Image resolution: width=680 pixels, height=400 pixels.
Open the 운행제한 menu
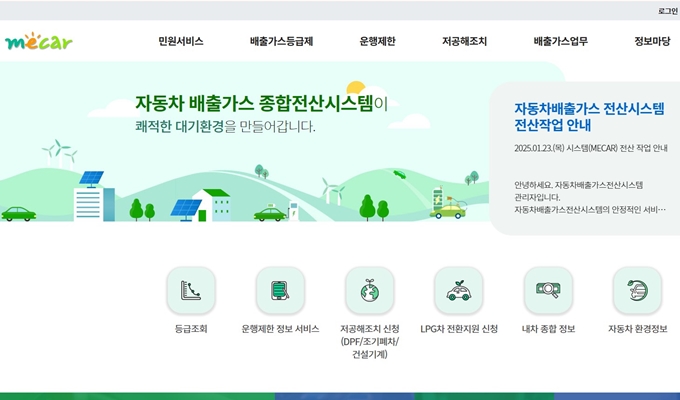tap(377, 41)
